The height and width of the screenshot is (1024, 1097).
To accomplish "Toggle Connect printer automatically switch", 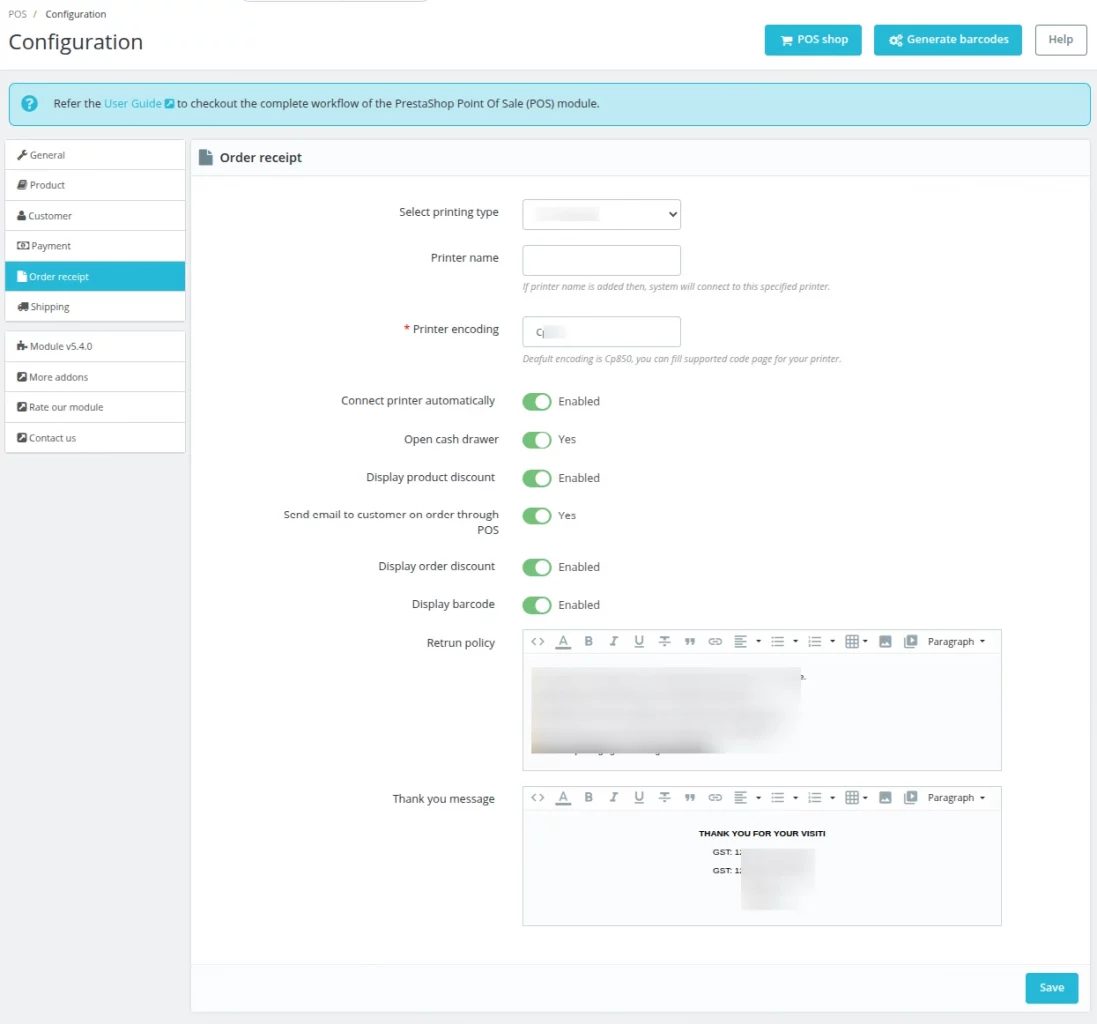I will point(537,401).
